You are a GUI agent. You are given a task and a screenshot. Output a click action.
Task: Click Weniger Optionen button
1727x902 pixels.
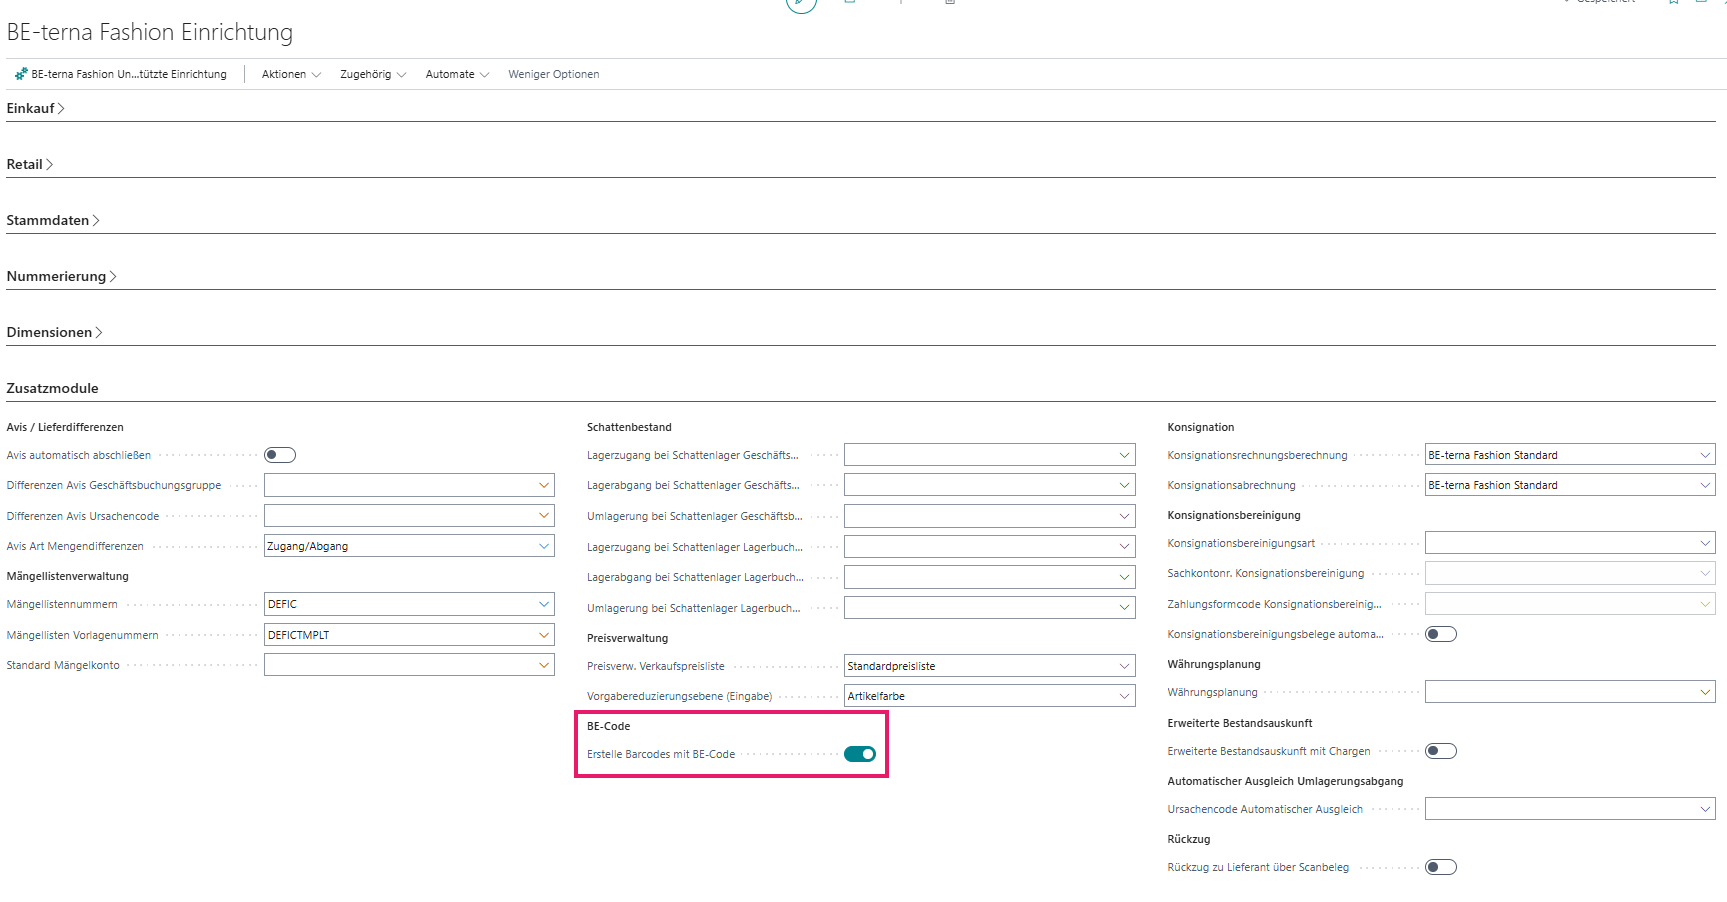tap(553, 74)
